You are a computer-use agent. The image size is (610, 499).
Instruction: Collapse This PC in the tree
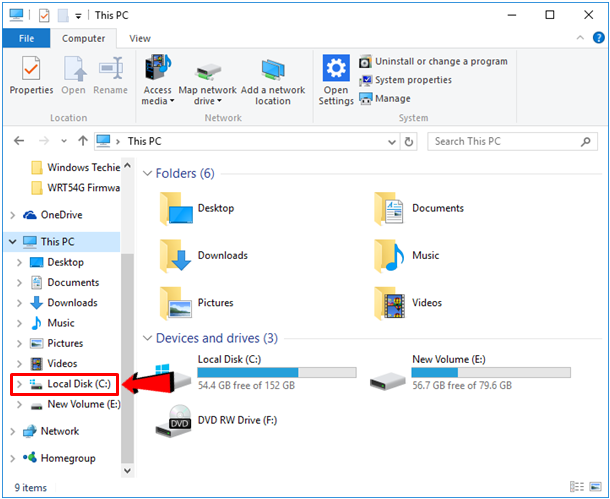point(12,242)
